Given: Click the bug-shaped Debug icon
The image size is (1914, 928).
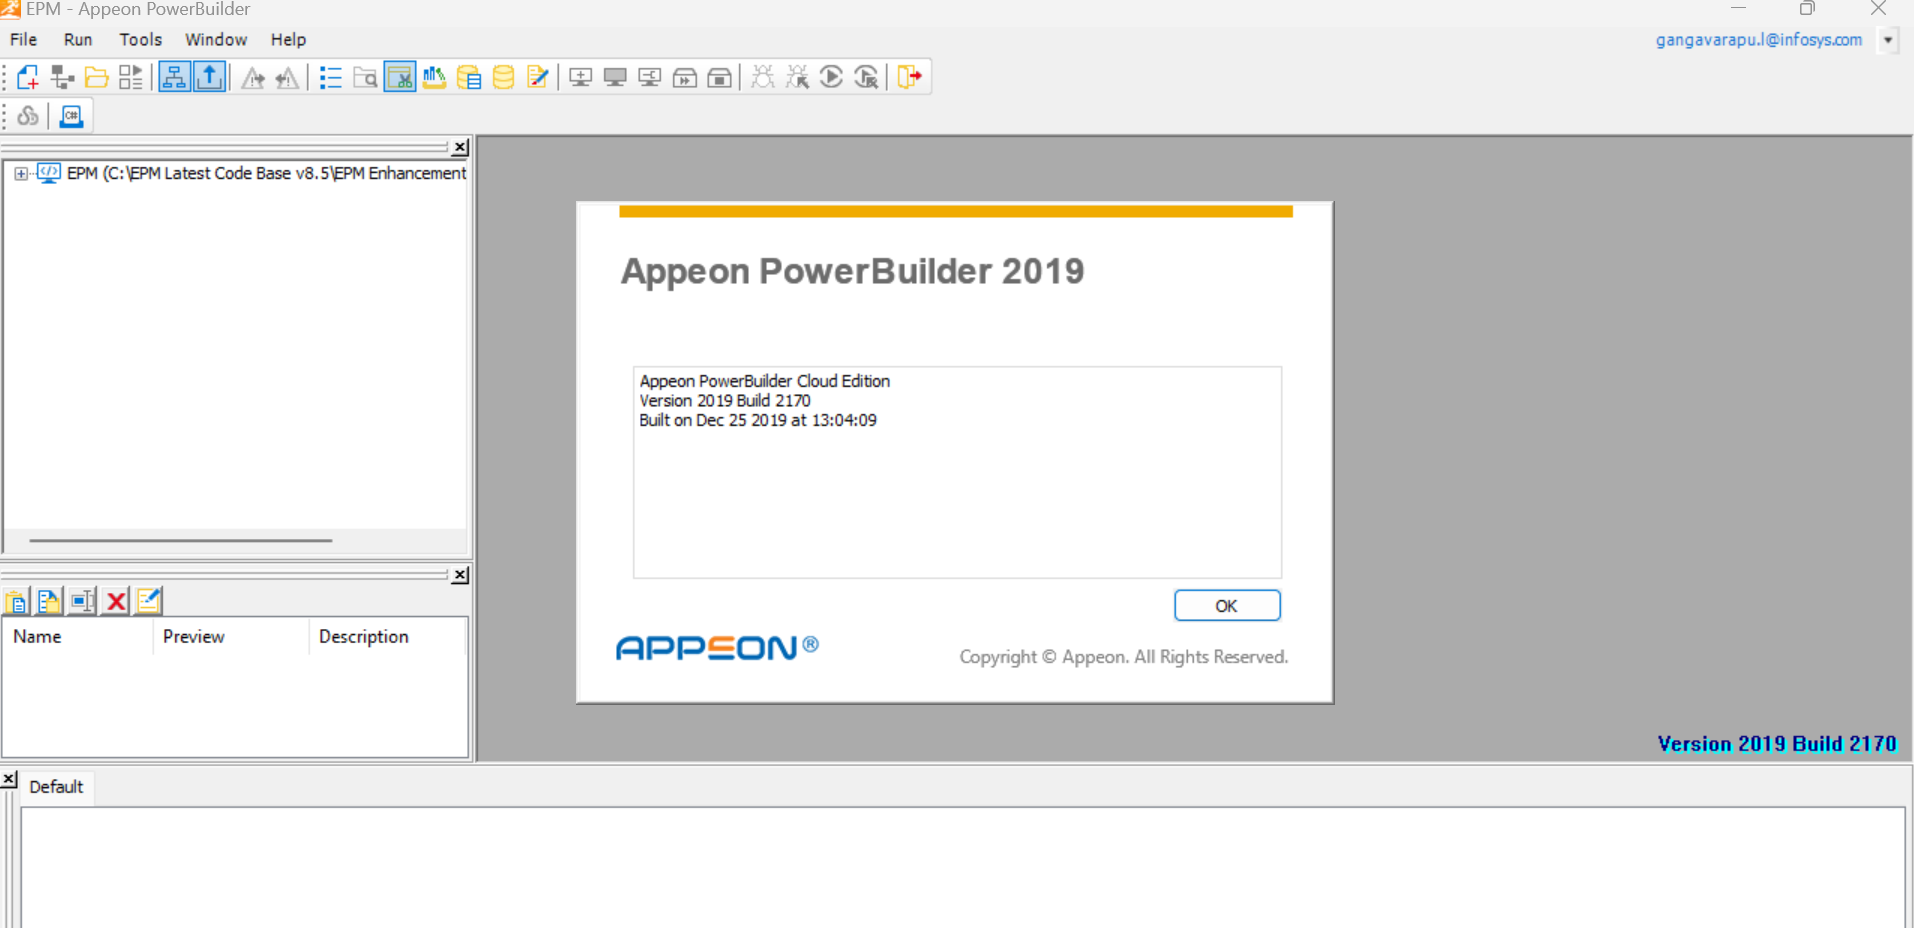Looking at the screenshot, I should [763, 78].
